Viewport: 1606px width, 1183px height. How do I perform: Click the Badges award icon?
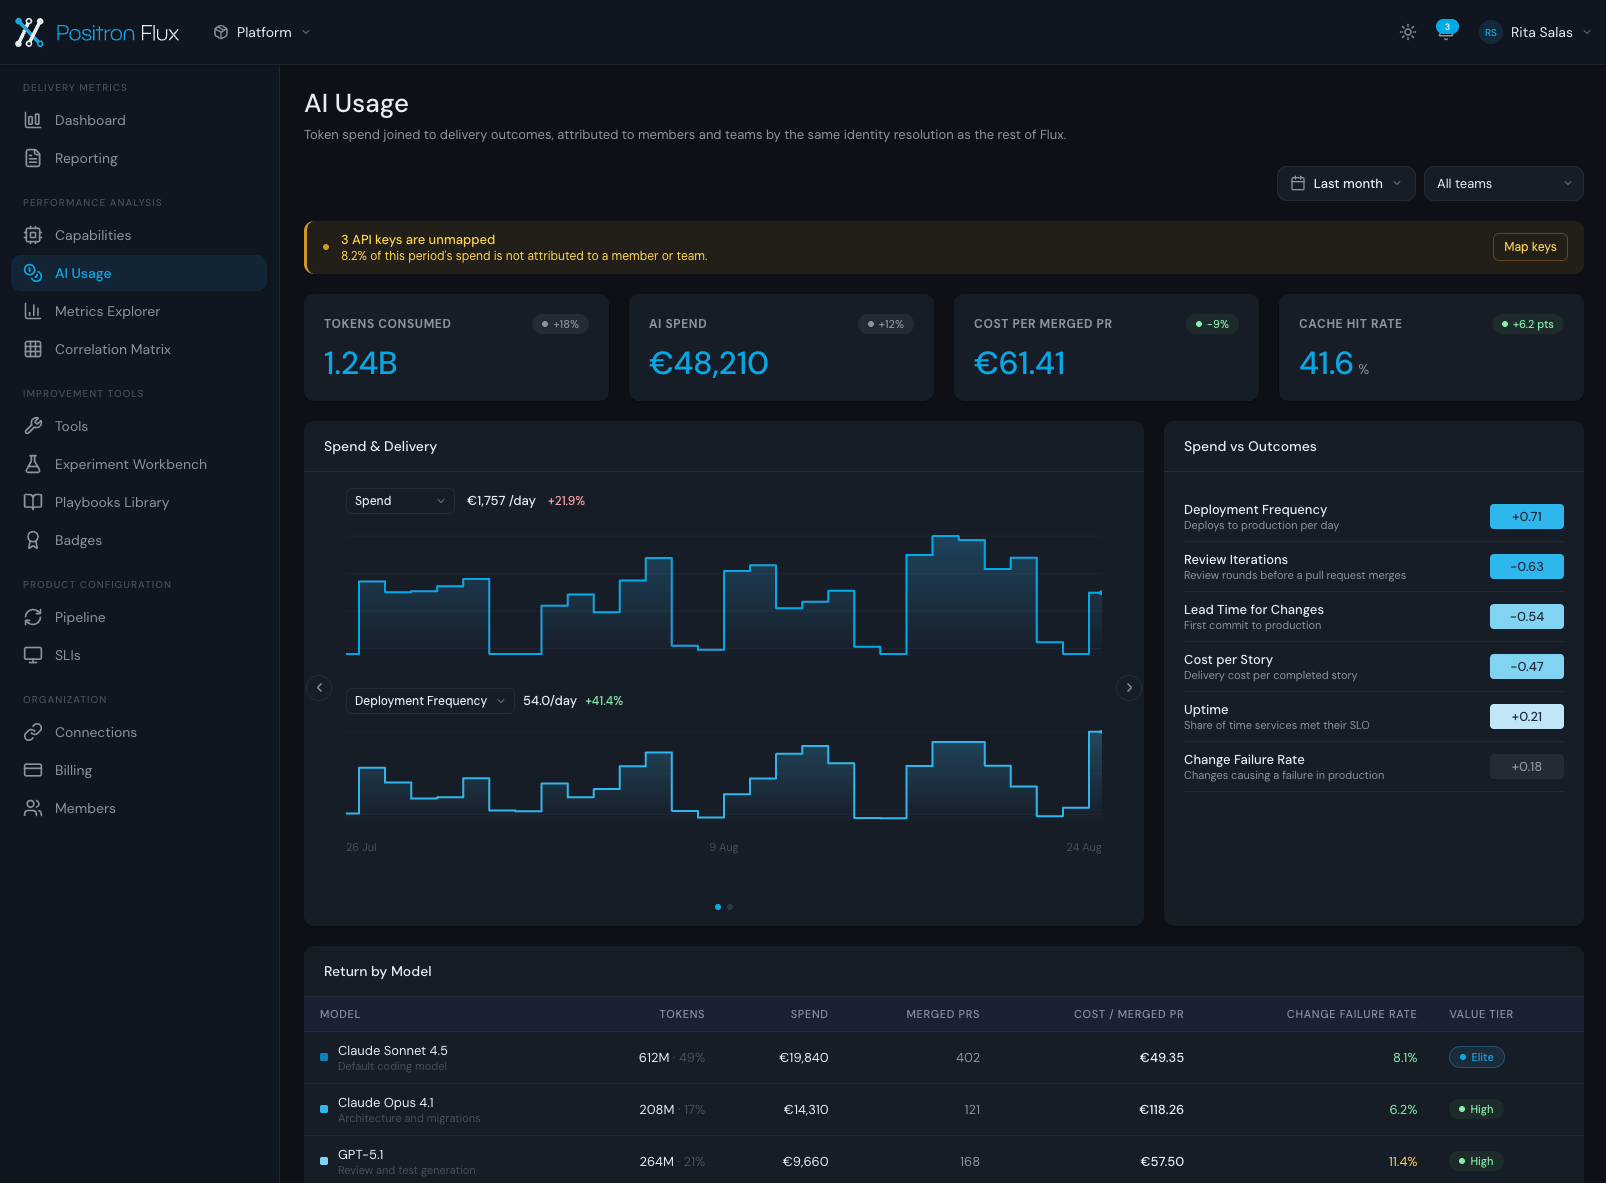tap(33, 540)
